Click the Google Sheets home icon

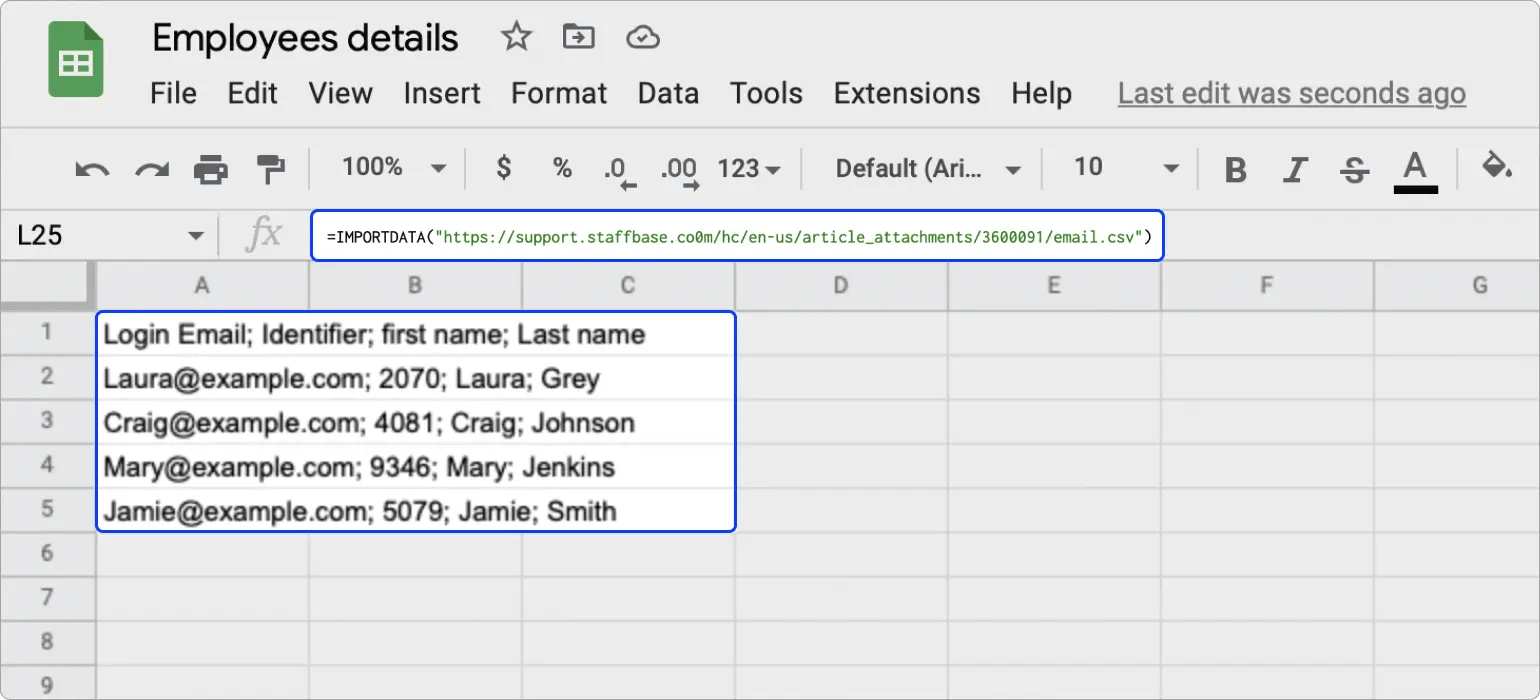point(76,60)
